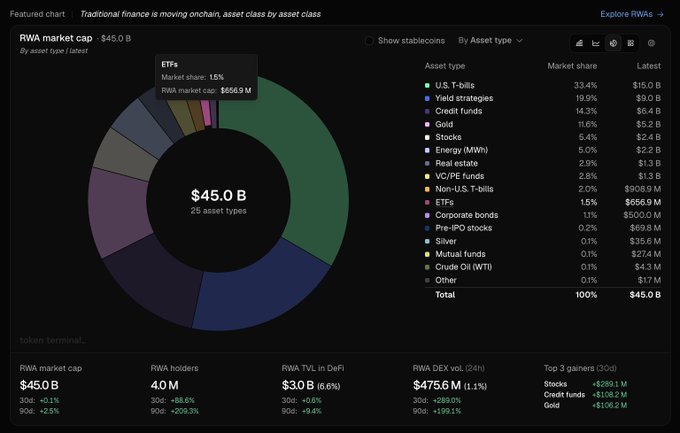
Task: Click the Stocks +$289.1 M top gainer
Action: pos(585,384)
